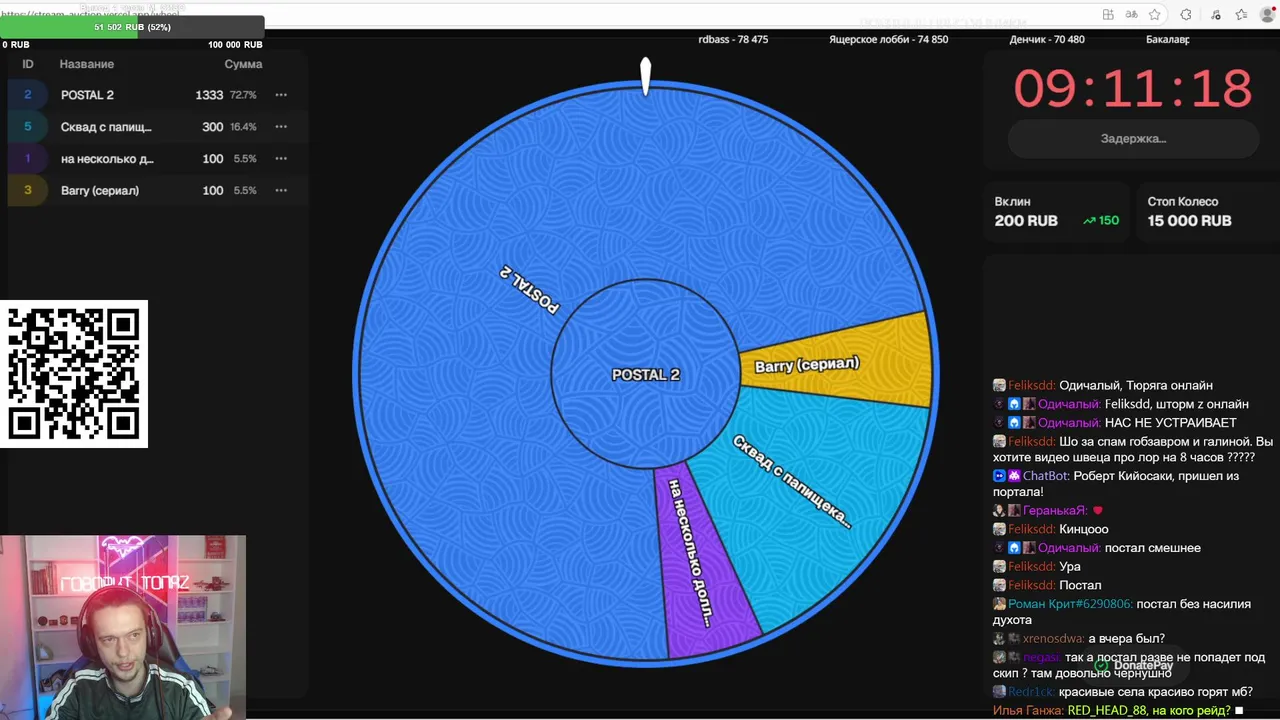Click the rotated POSTAL 2 label on wheel

pyautogui.click(x=529, y=290)
